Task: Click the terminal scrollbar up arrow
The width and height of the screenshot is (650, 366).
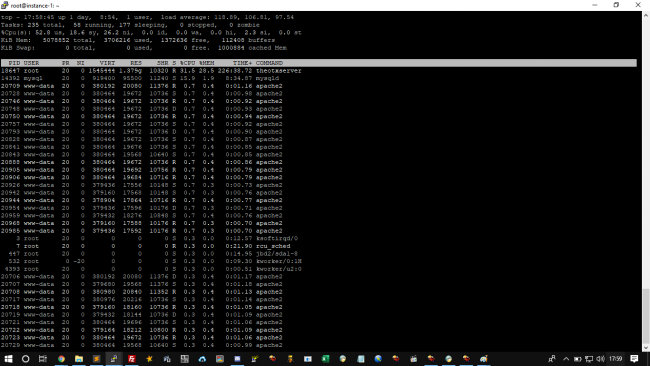Action: coord(646,15)
